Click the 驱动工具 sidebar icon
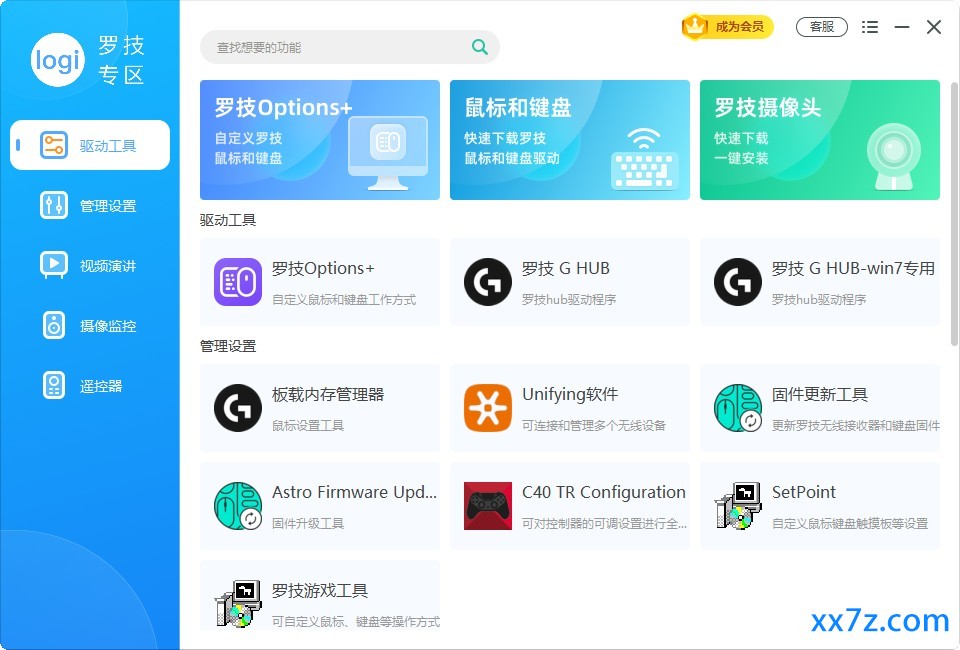 [x=54, y=145]
